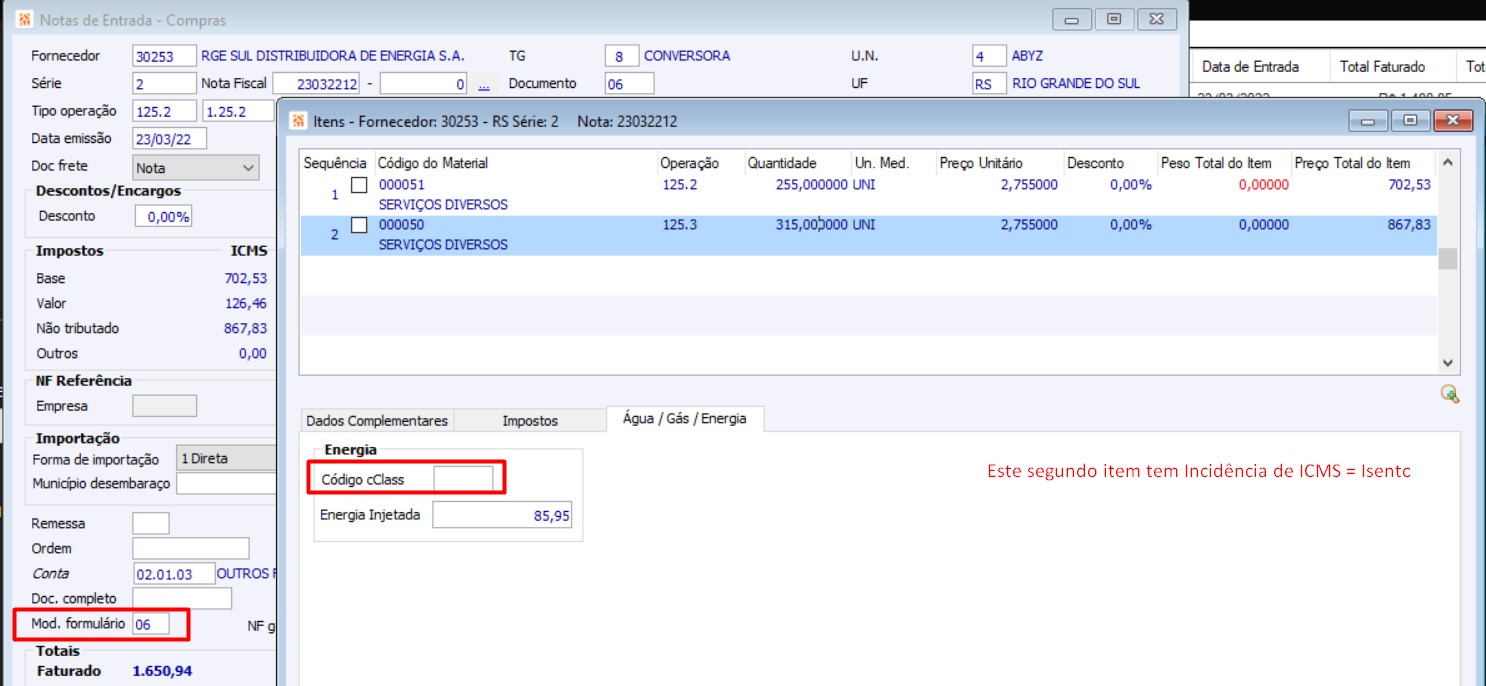Screen dimensions: 1486x686
Task: Click the Data de Entrada column header in background window
Action: point(1250,67)
